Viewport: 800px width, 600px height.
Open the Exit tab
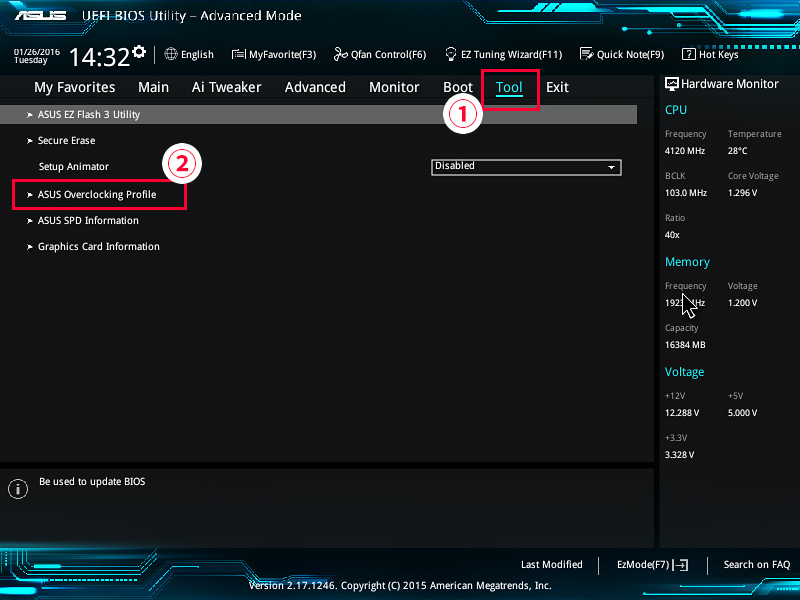[x=557, y=87]
